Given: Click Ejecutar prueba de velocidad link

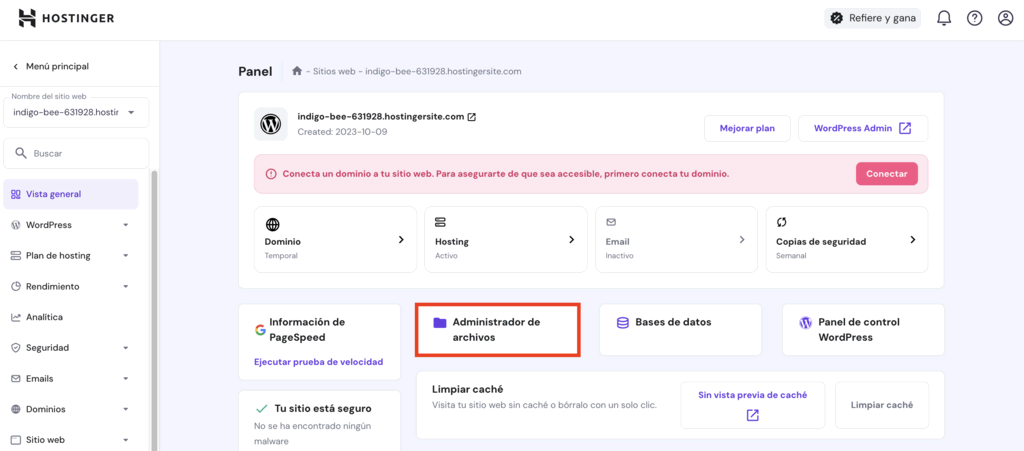Looking at the screenshot, I should tap(318, 362).
